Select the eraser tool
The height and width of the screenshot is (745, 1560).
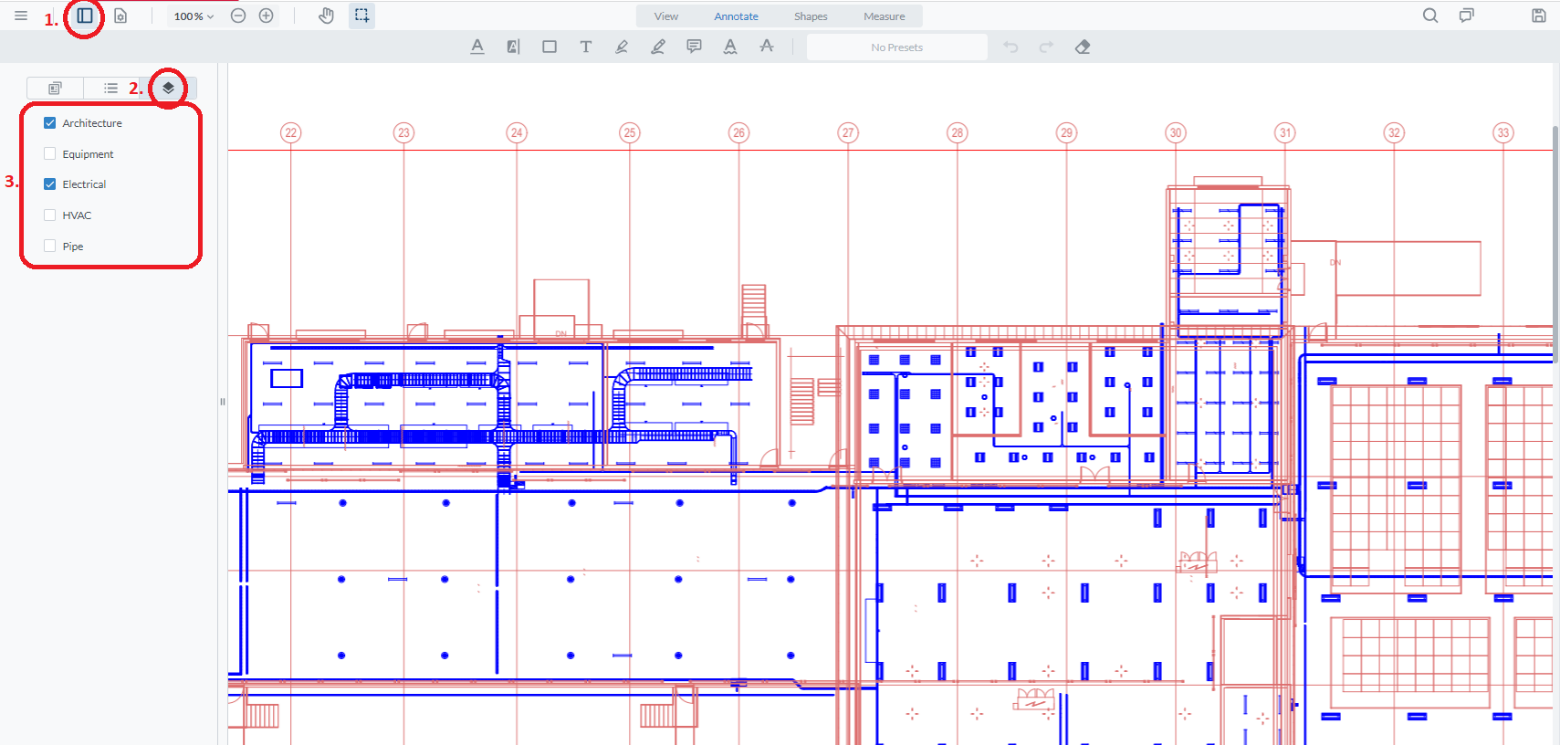[1081, 47]
